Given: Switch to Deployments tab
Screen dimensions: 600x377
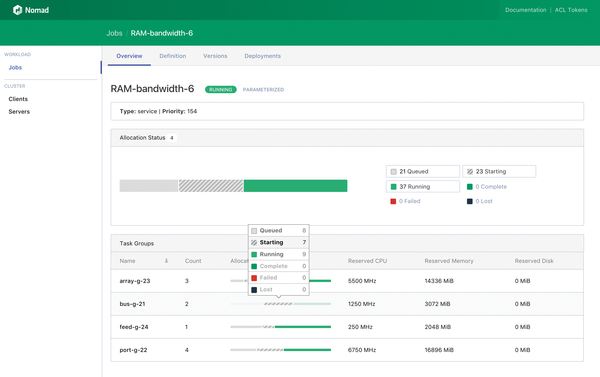Looking at the screenshot, I should pyautogui.click(x=262, y=56).
